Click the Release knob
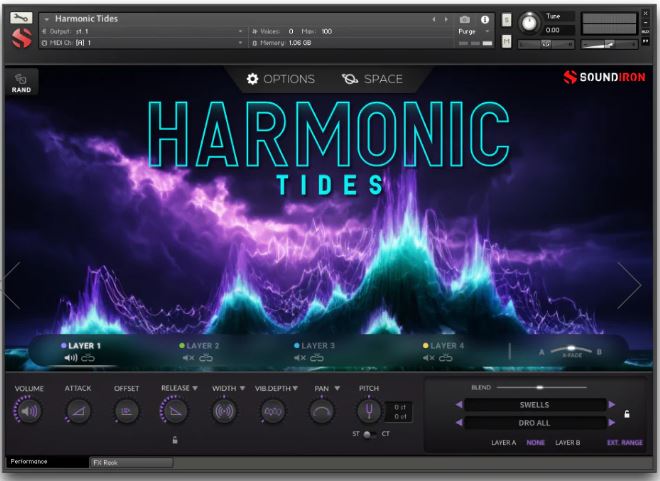This screenshot has height=481, width=660. coord(175,411)
